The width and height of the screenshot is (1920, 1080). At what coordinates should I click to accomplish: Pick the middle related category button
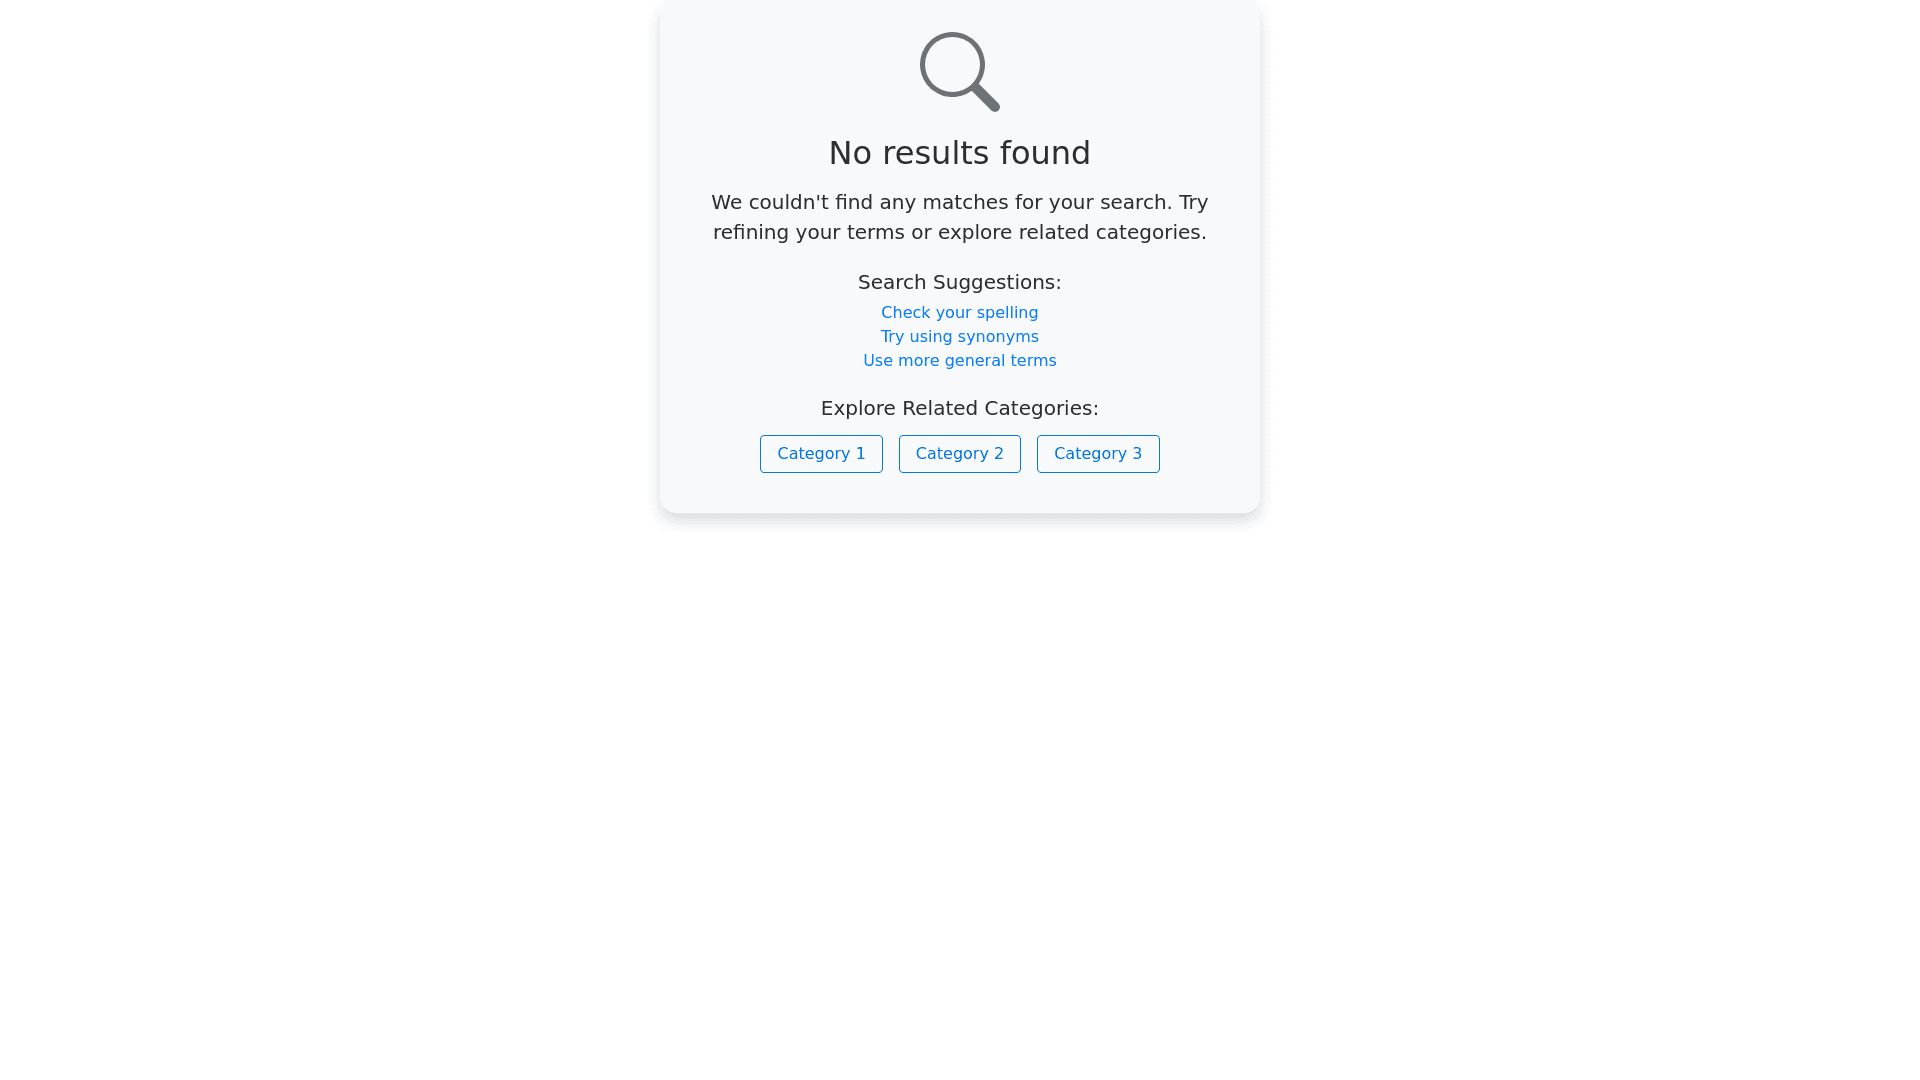960,454
